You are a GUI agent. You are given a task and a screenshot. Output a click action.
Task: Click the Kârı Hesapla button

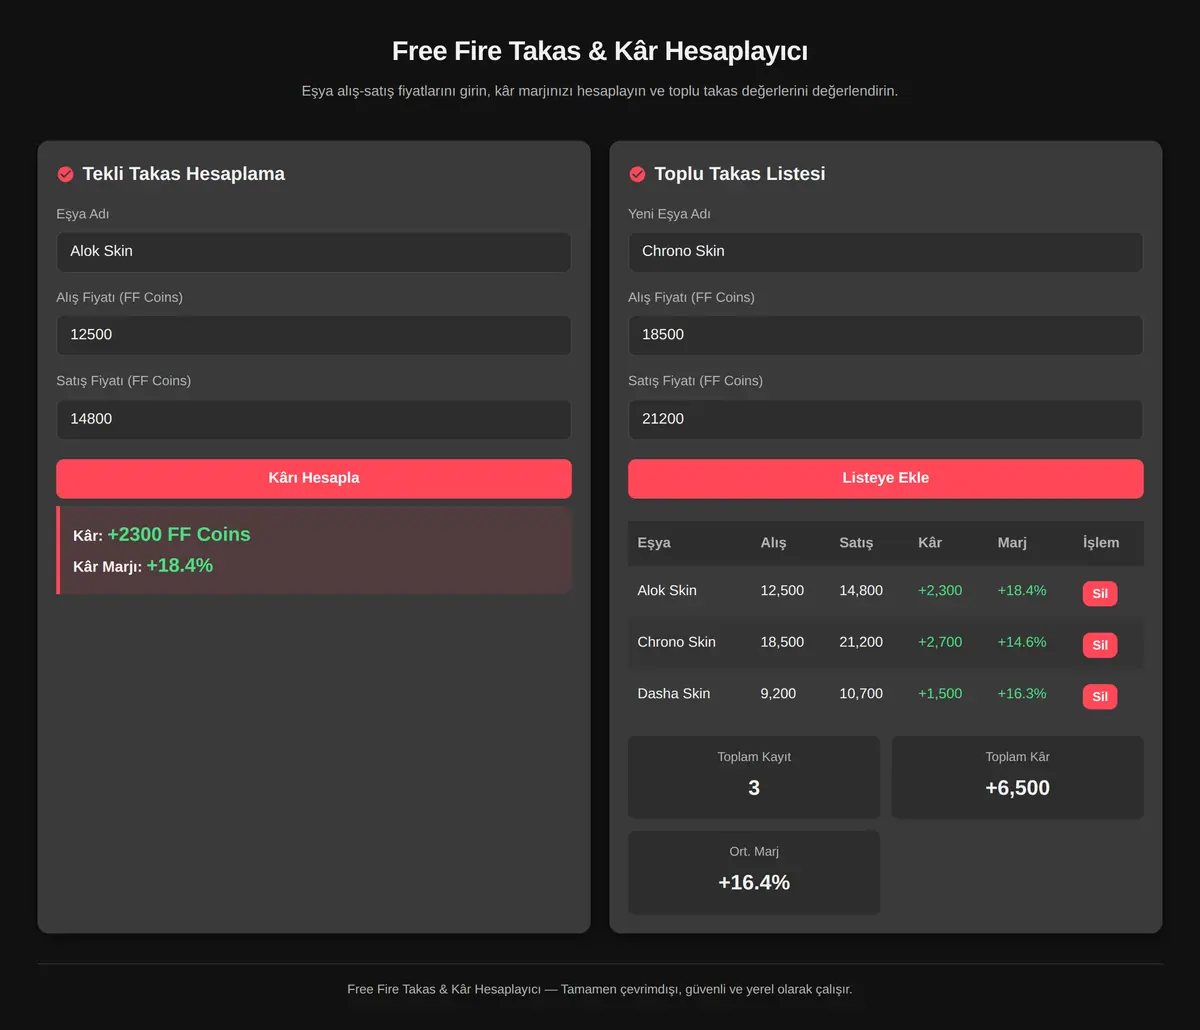314,478
